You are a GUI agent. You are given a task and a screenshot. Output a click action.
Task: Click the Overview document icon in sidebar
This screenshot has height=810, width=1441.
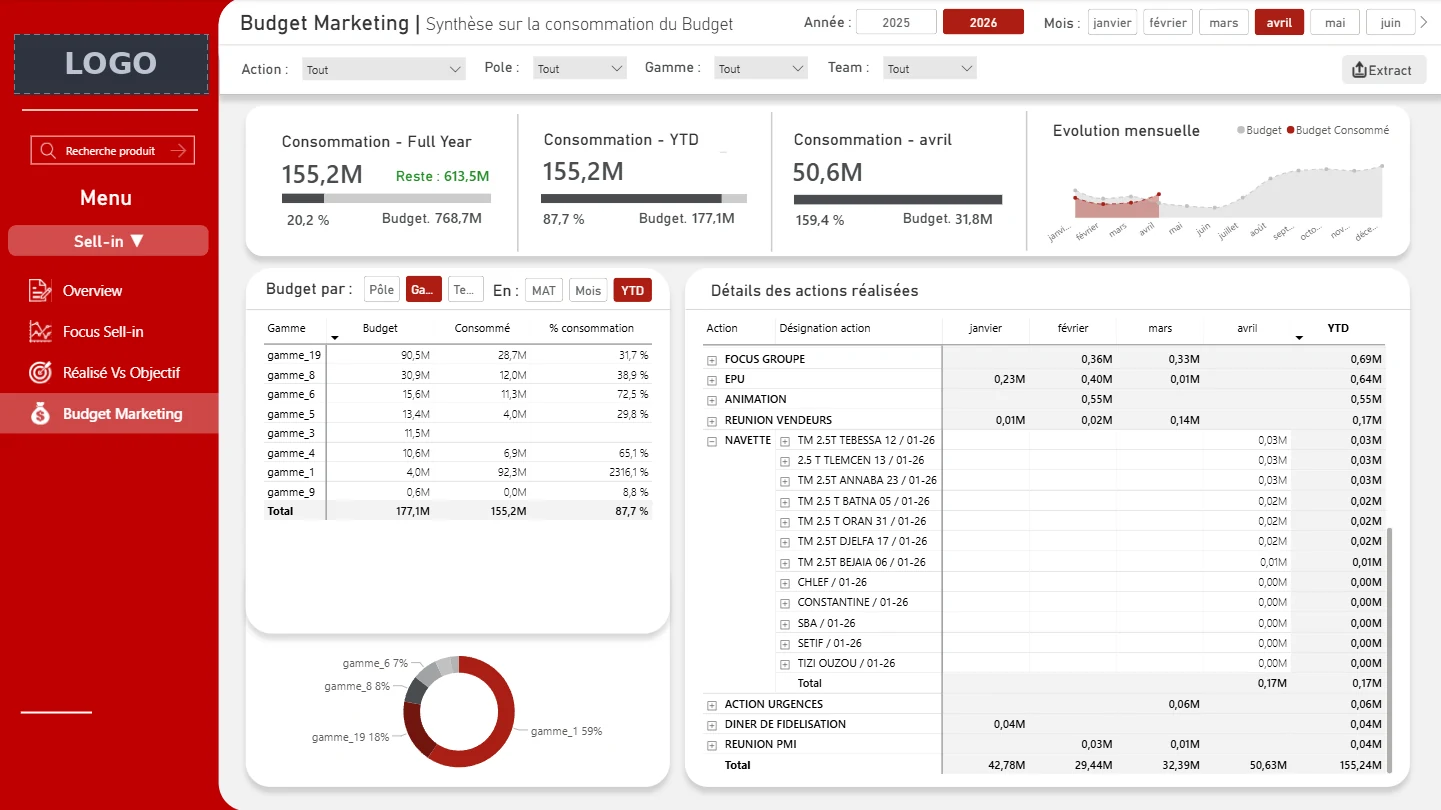pyautogui.click(x=40, y=291)
